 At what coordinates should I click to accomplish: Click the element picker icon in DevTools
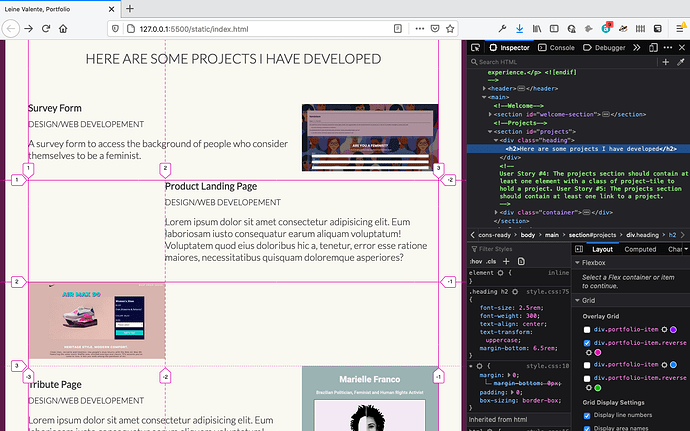(476, 47)
